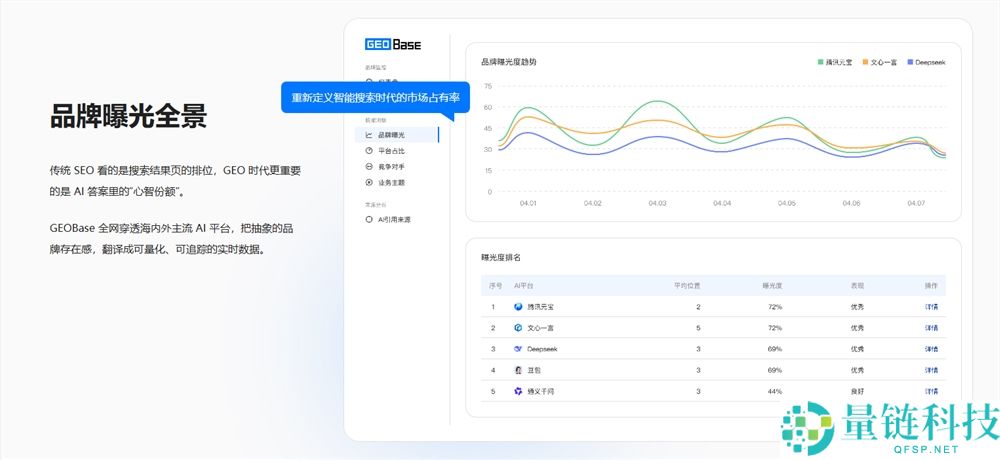Click the 文心一言 name in ranking table

[x=540, y=328]
